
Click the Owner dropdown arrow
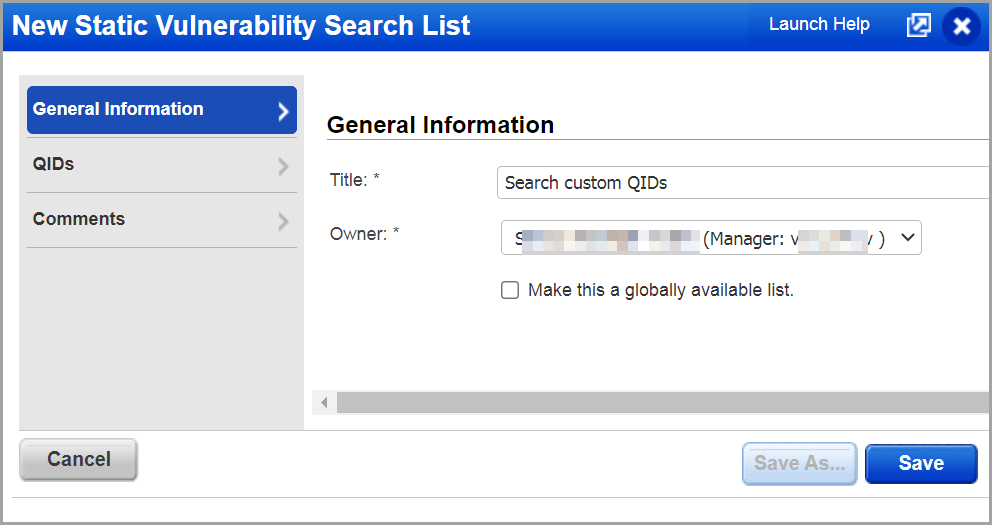(x=907, y=238)
